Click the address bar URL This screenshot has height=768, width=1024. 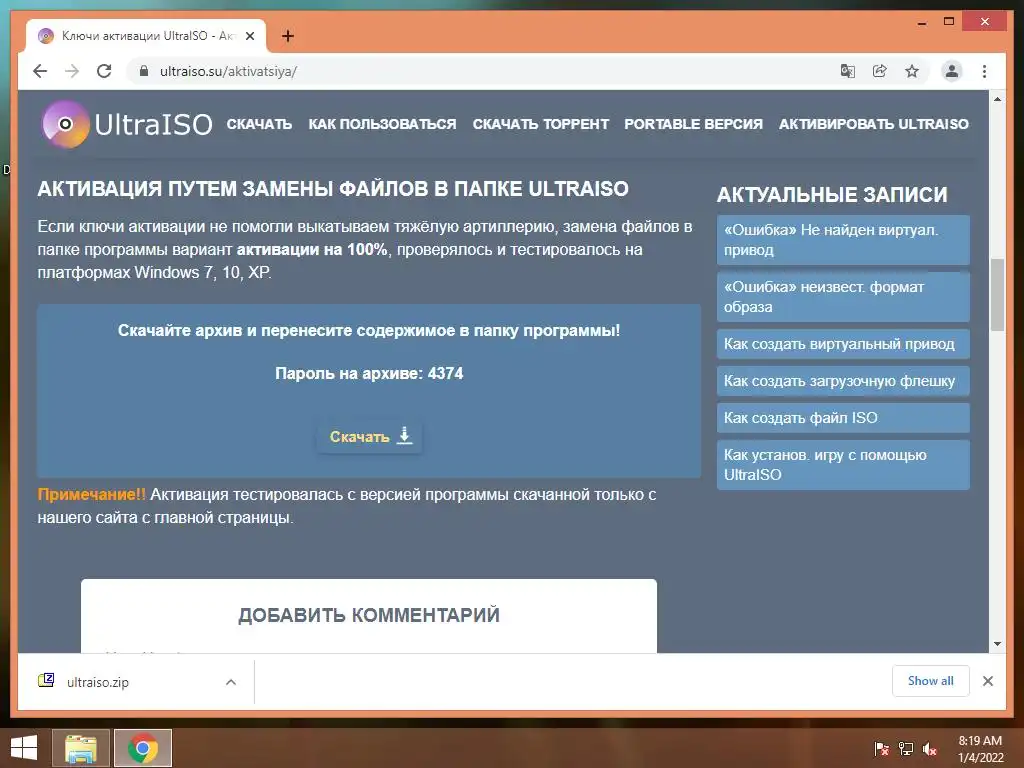click(228, 71)
